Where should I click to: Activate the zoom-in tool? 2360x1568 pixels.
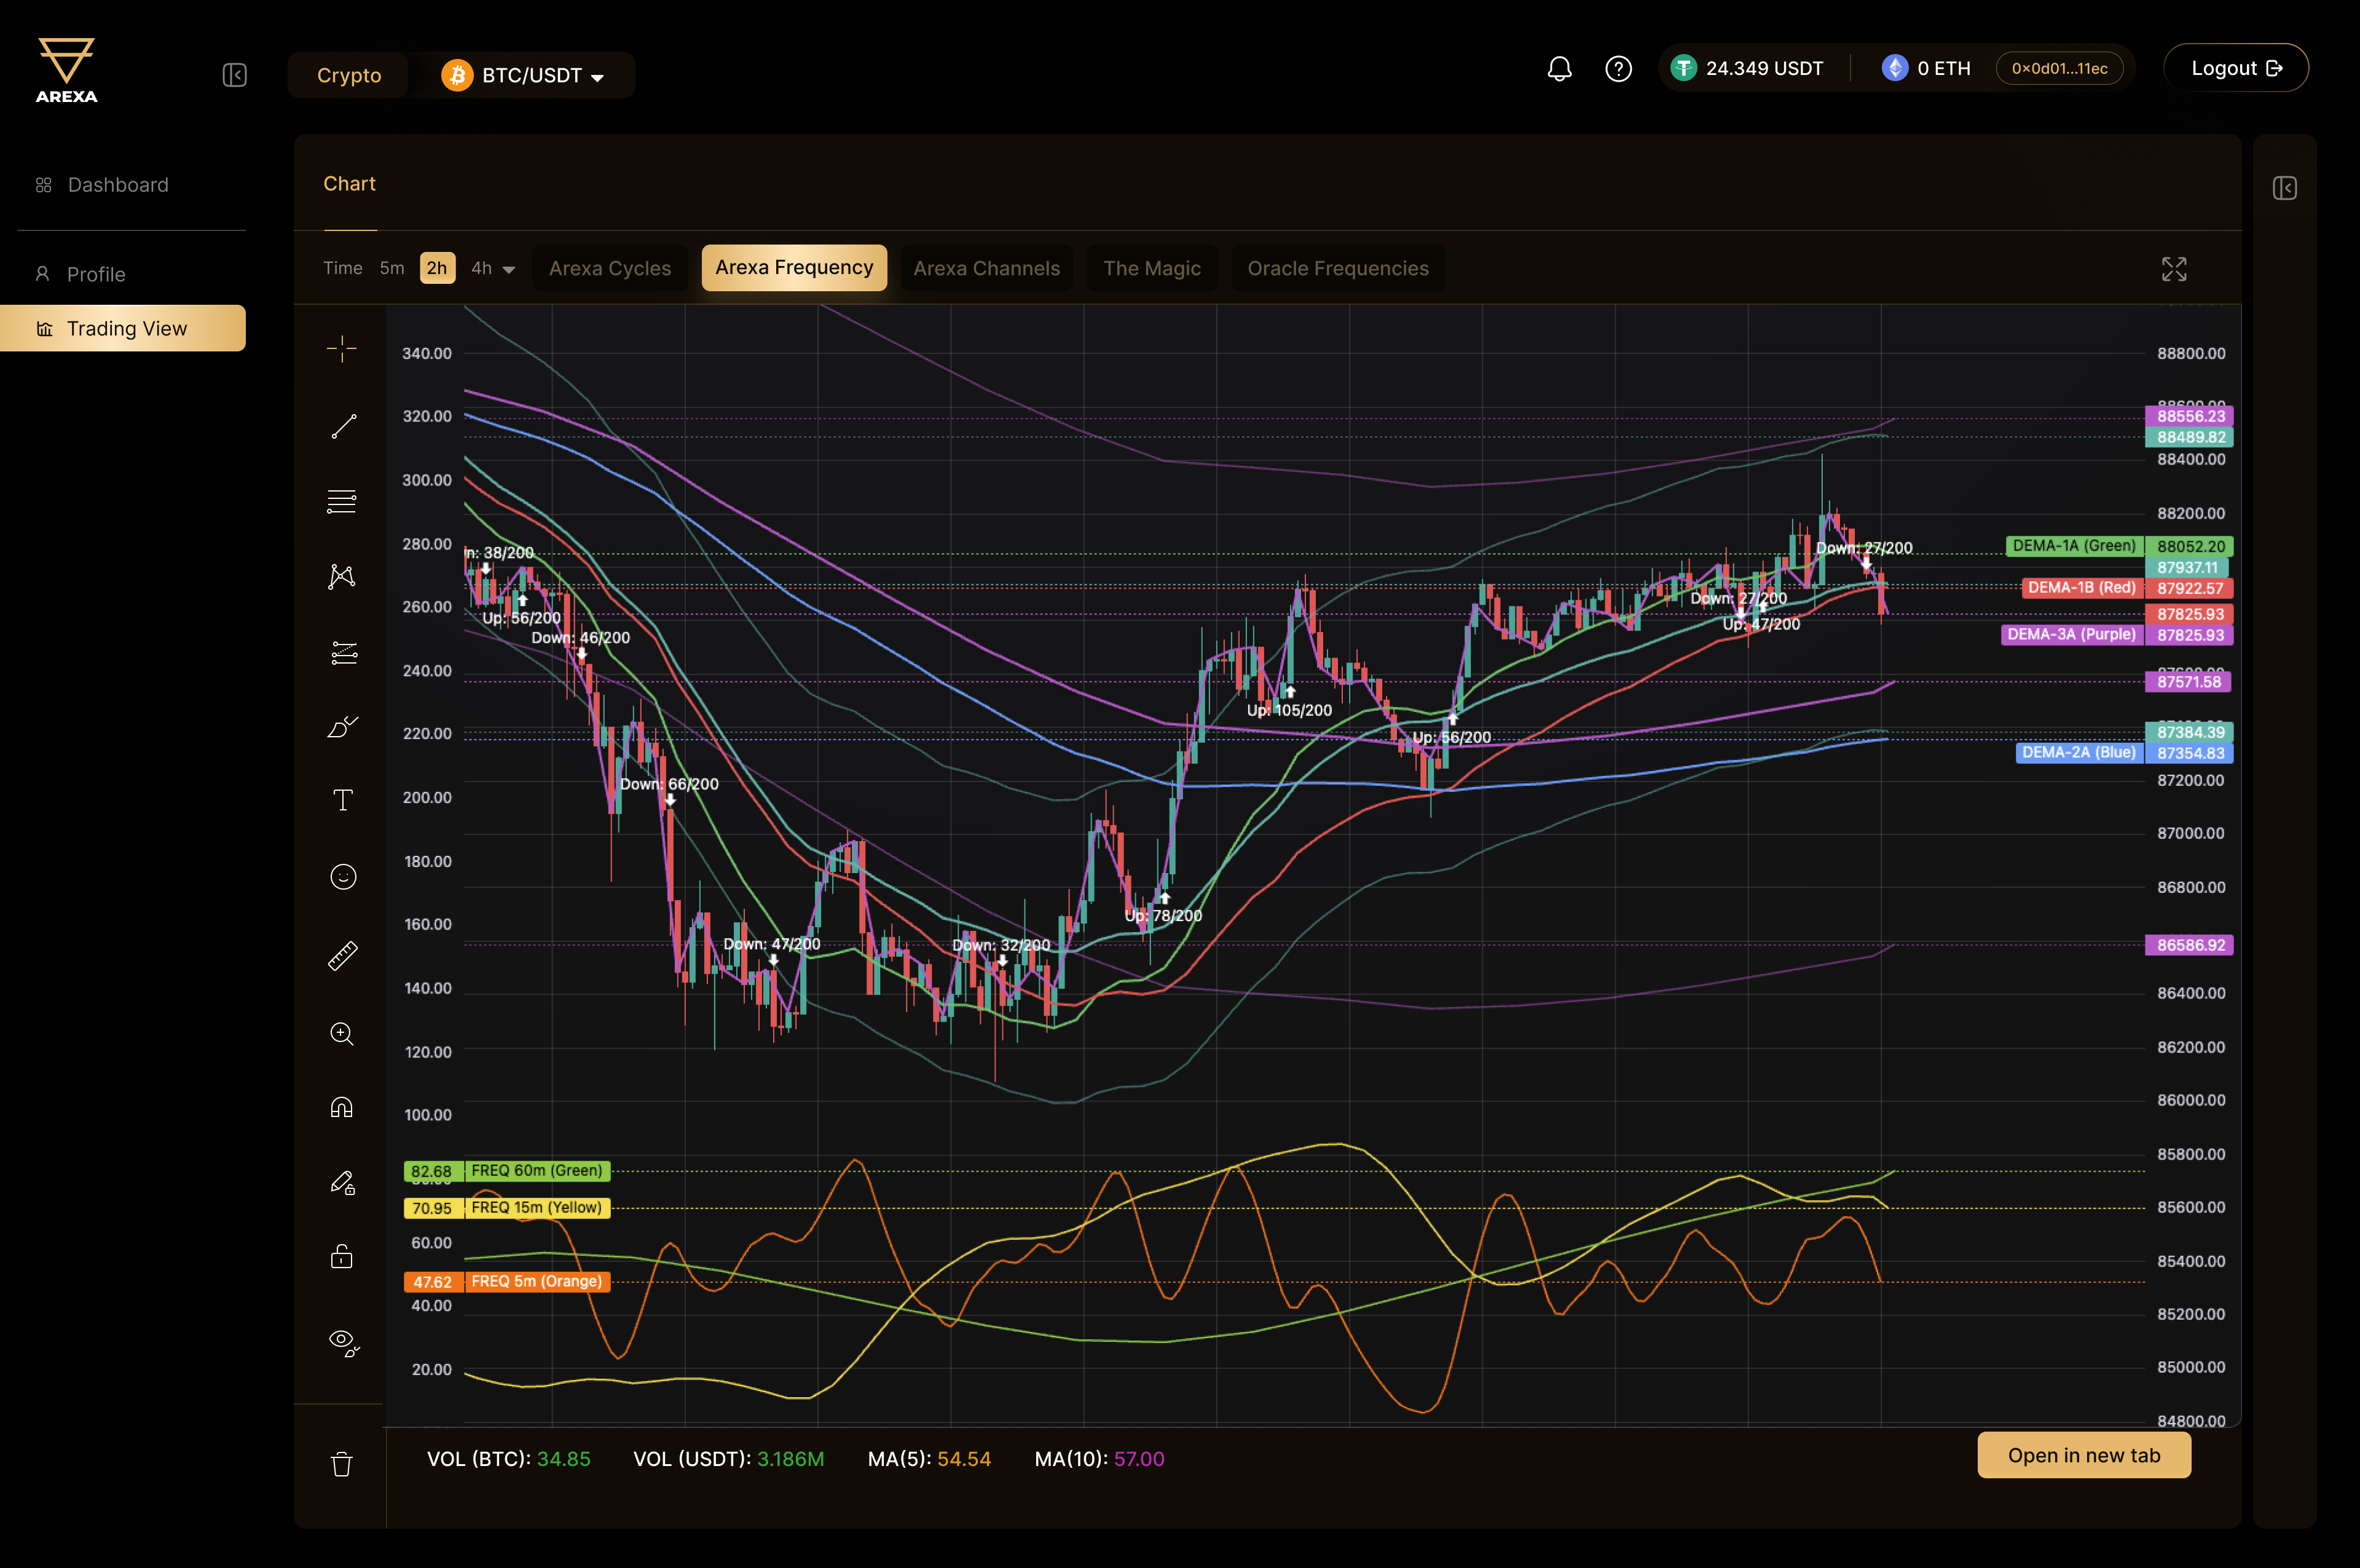[x=341, y=1034]
